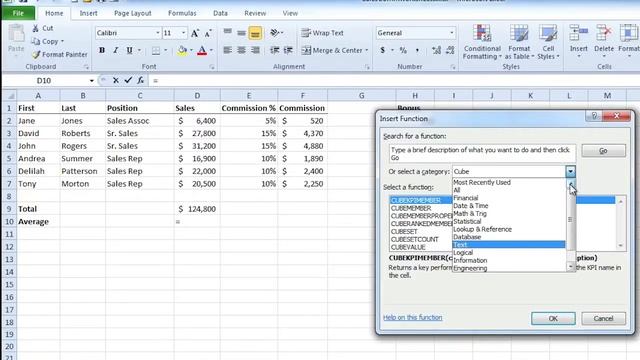This screenshot has width=640, height=360.
Task: Select Logical category in list
Action: point(509,252)
